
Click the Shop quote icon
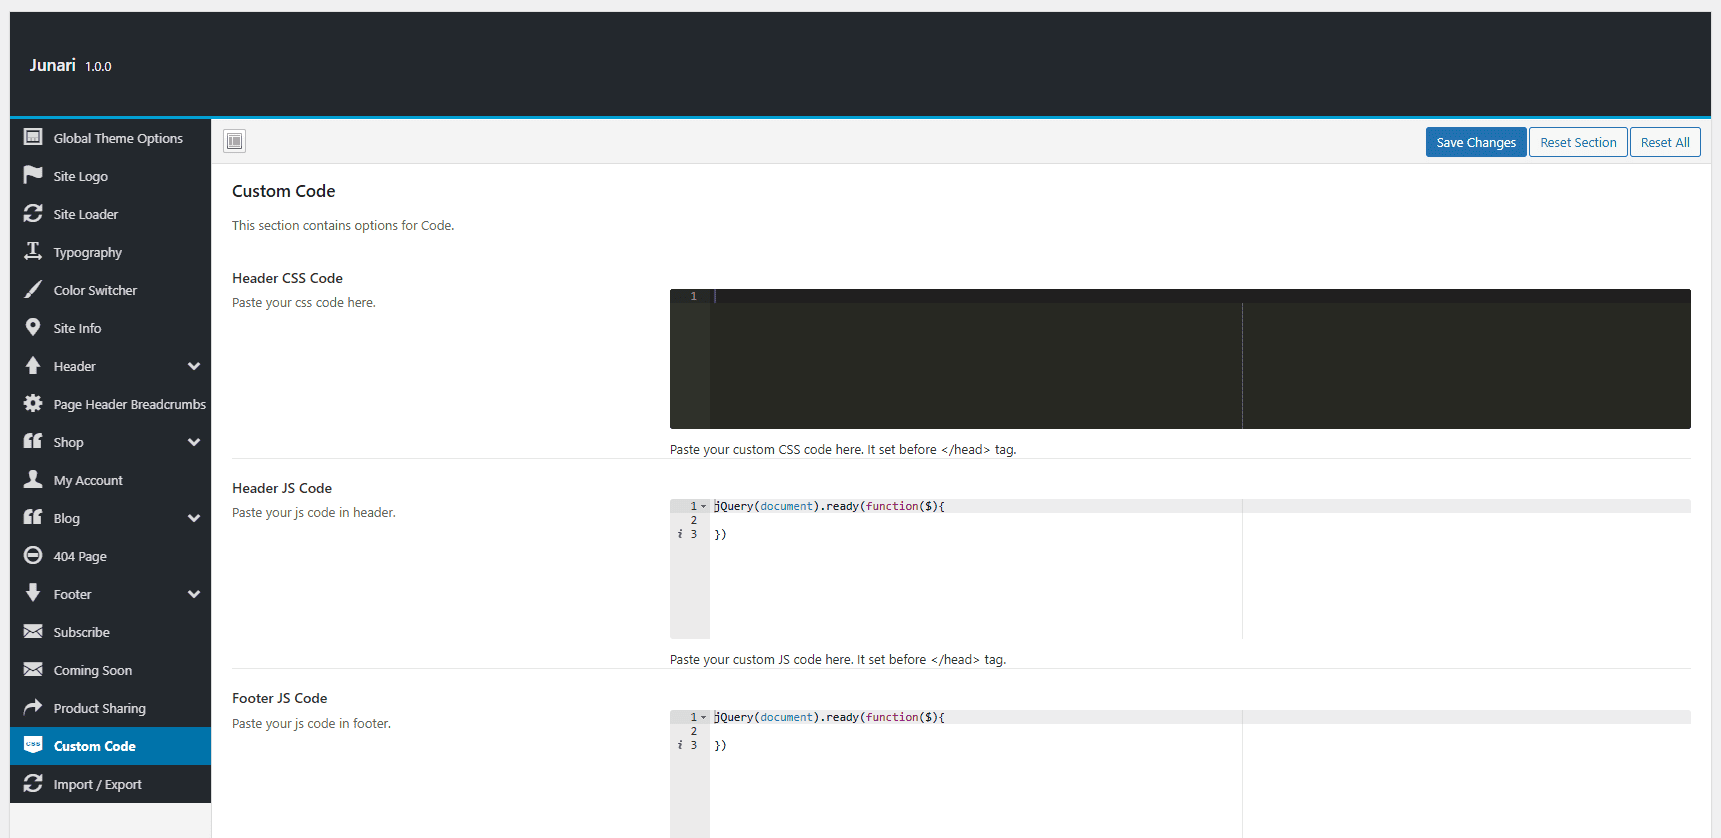point(33,441)
